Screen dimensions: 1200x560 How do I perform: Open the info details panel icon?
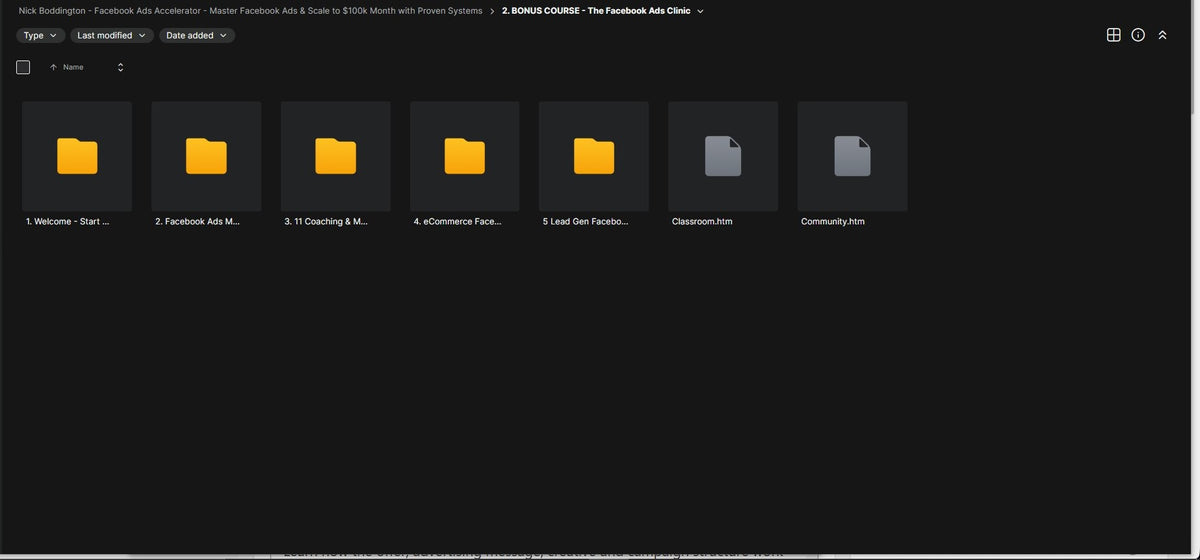(1138, 35)
